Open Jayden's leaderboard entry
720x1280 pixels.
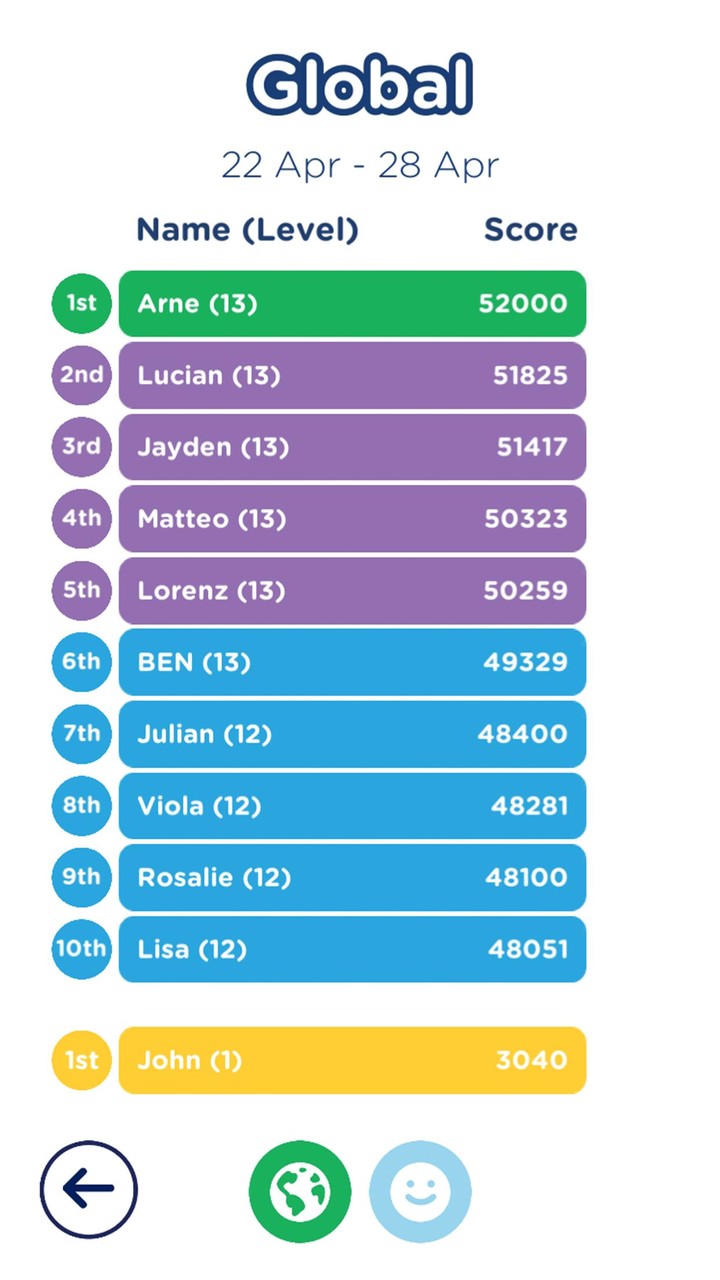tap(352, 447)
